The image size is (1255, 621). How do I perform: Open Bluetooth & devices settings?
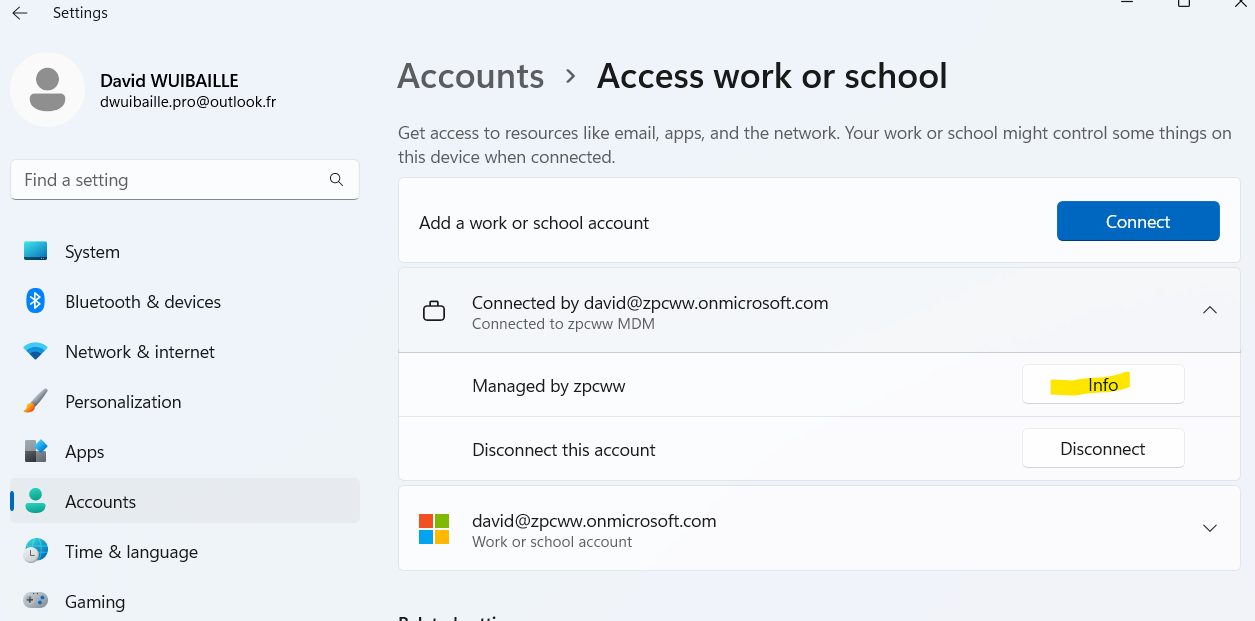185,302
